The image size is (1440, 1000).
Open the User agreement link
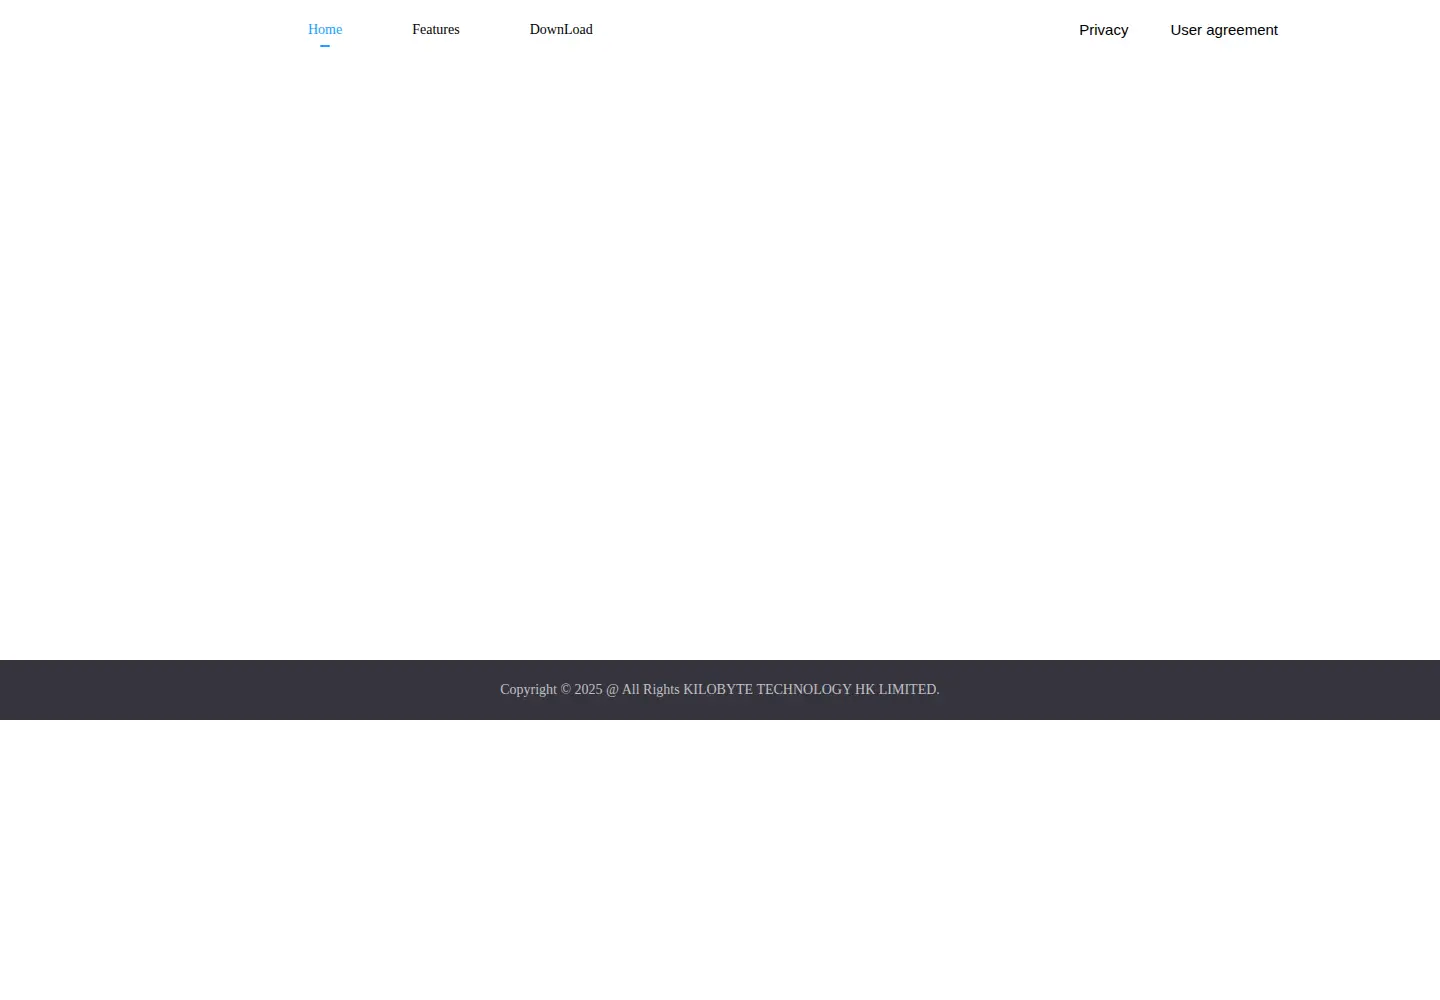click(x=1224, y=30)
